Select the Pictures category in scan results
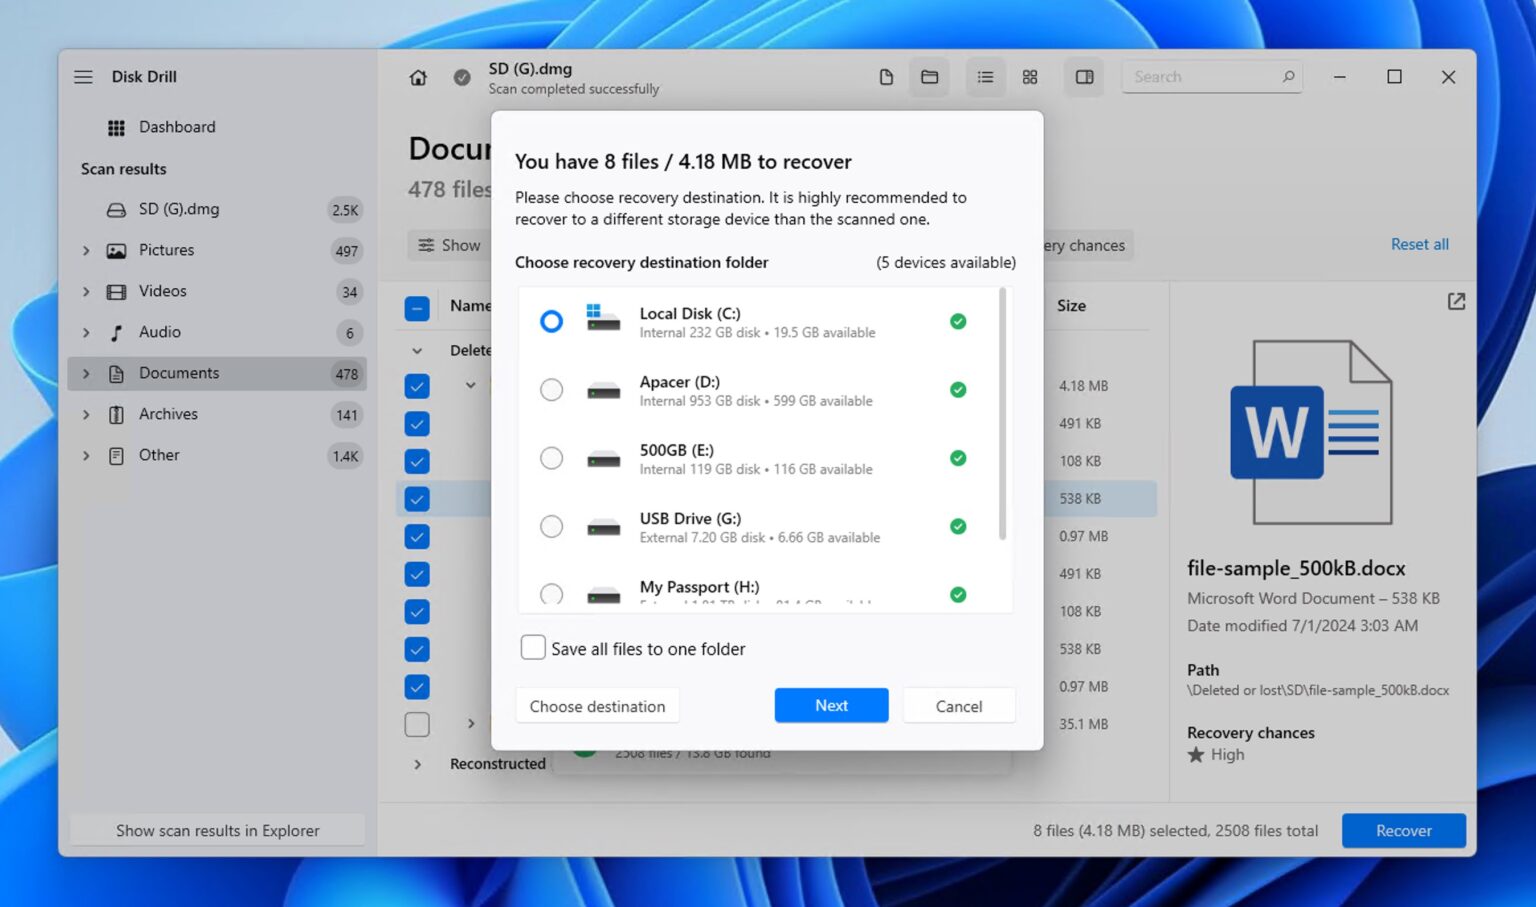1536x907 pixels. [166, 250]
